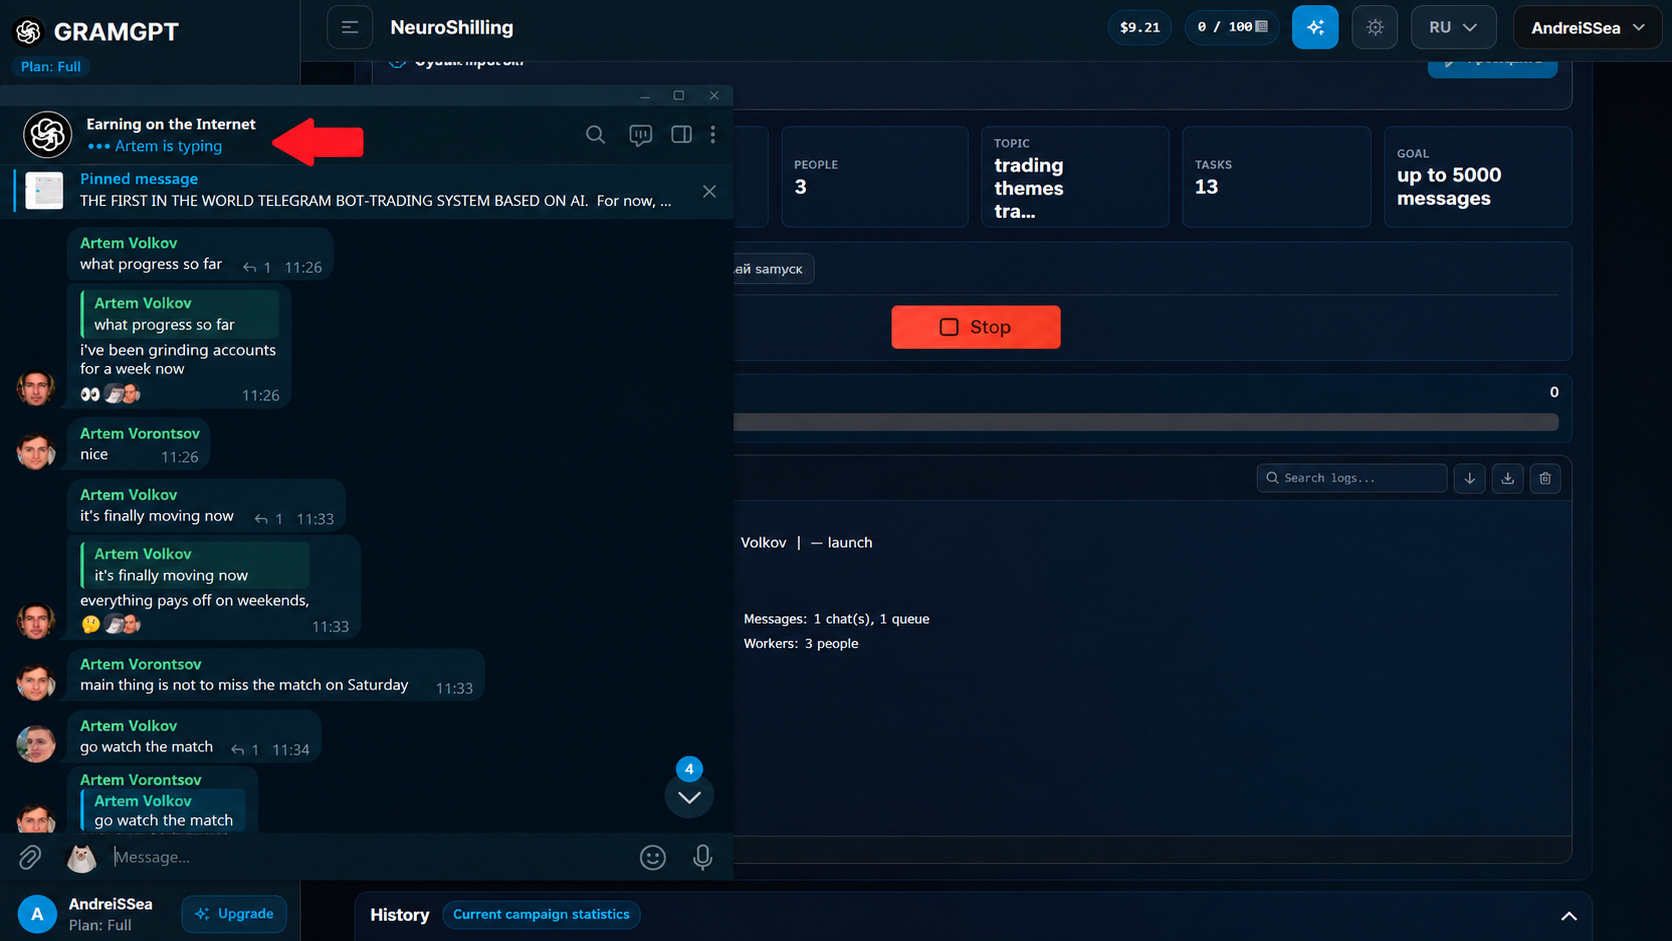The width and height of the screenshot is (1672, 941).
Task: Jump to latest messages with down arrow
Action: coord(689,796)
